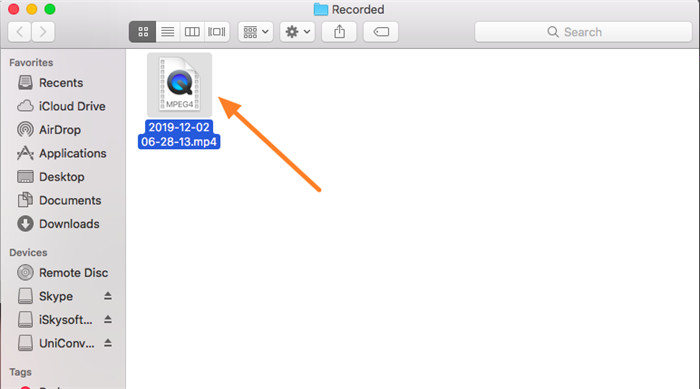The height and width of the screenshot is (389, 700).
Task: Go back with the left arrow
Action: 20,32
